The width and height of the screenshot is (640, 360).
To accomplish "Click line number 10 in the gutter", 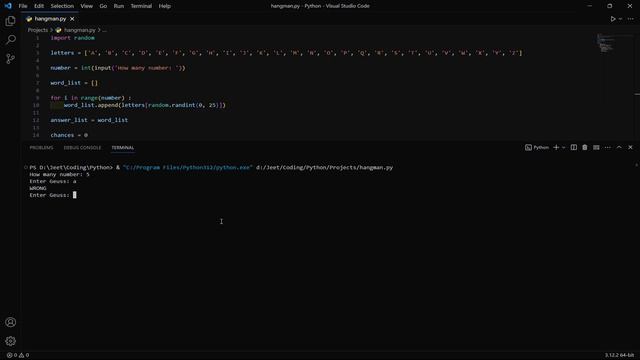I will [x=36, y=105].
